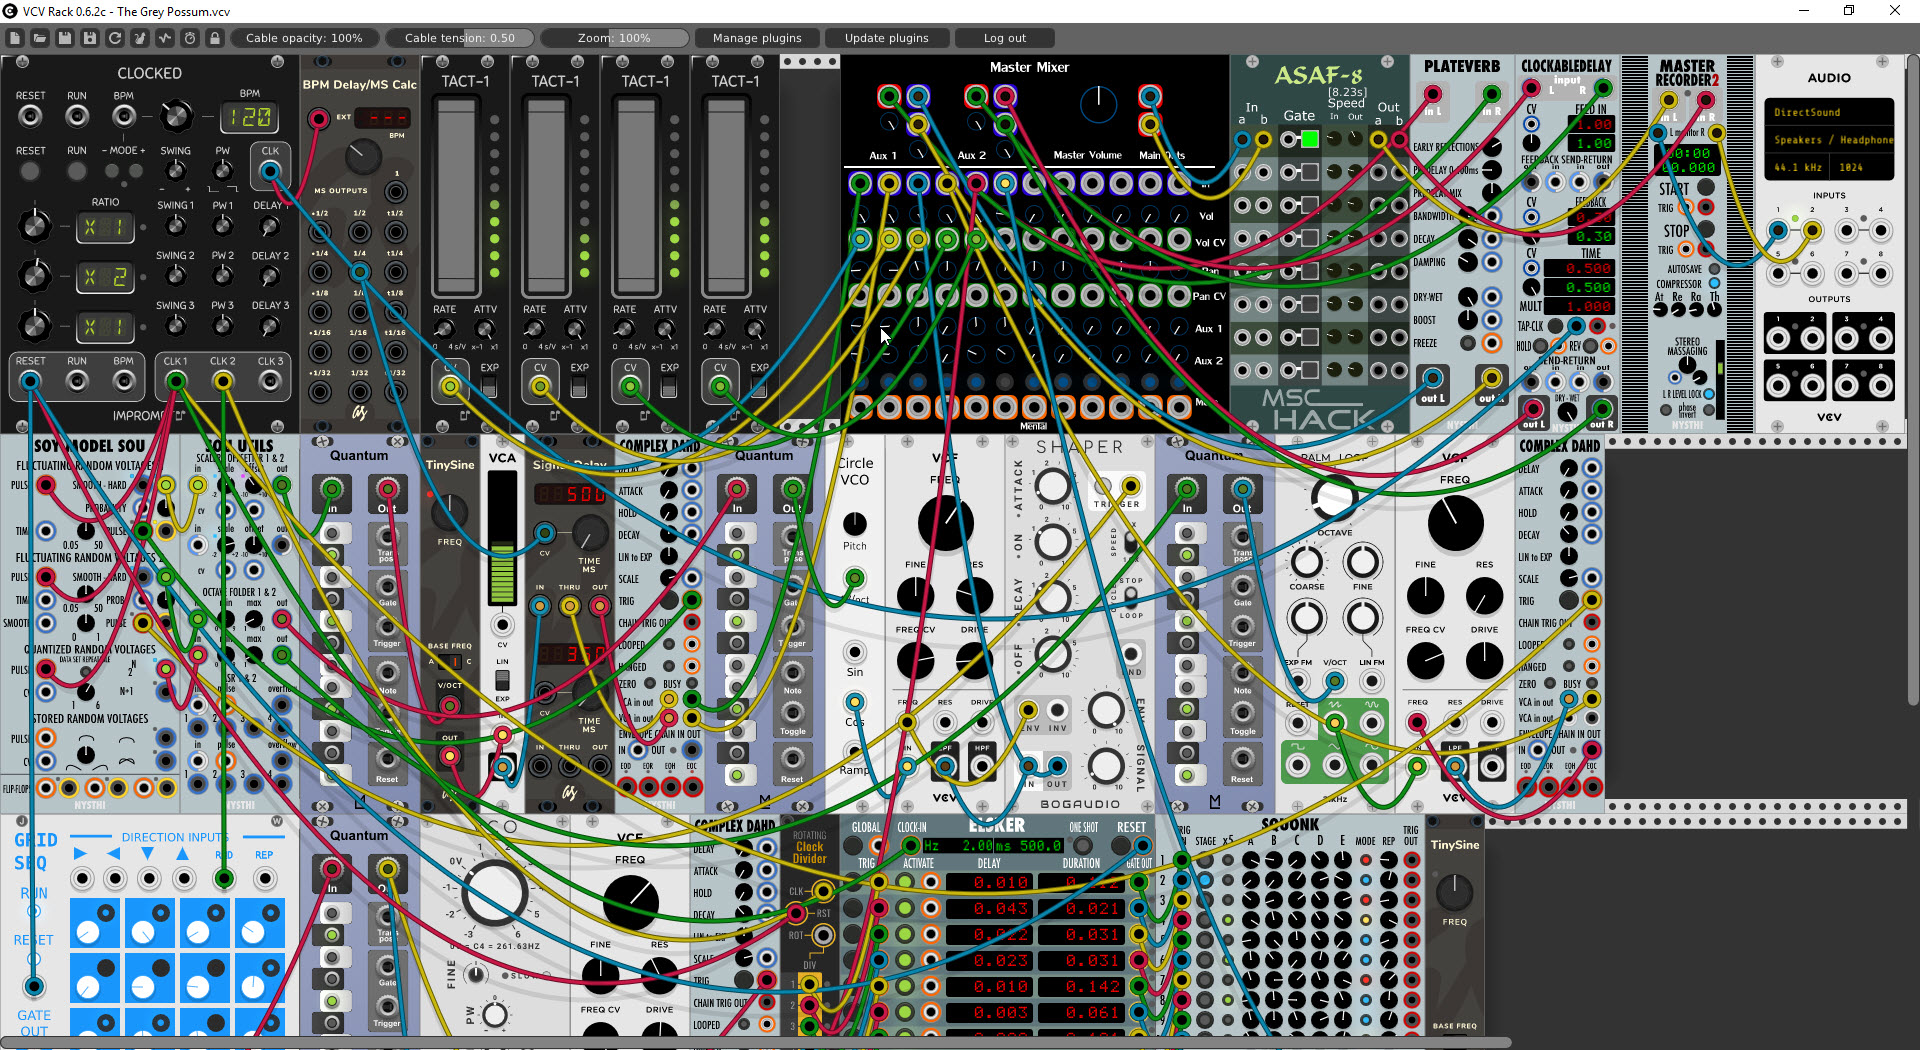
Task: Toggle AUTOSAVE on Master Recorder 2
Action: point(1714,269)
